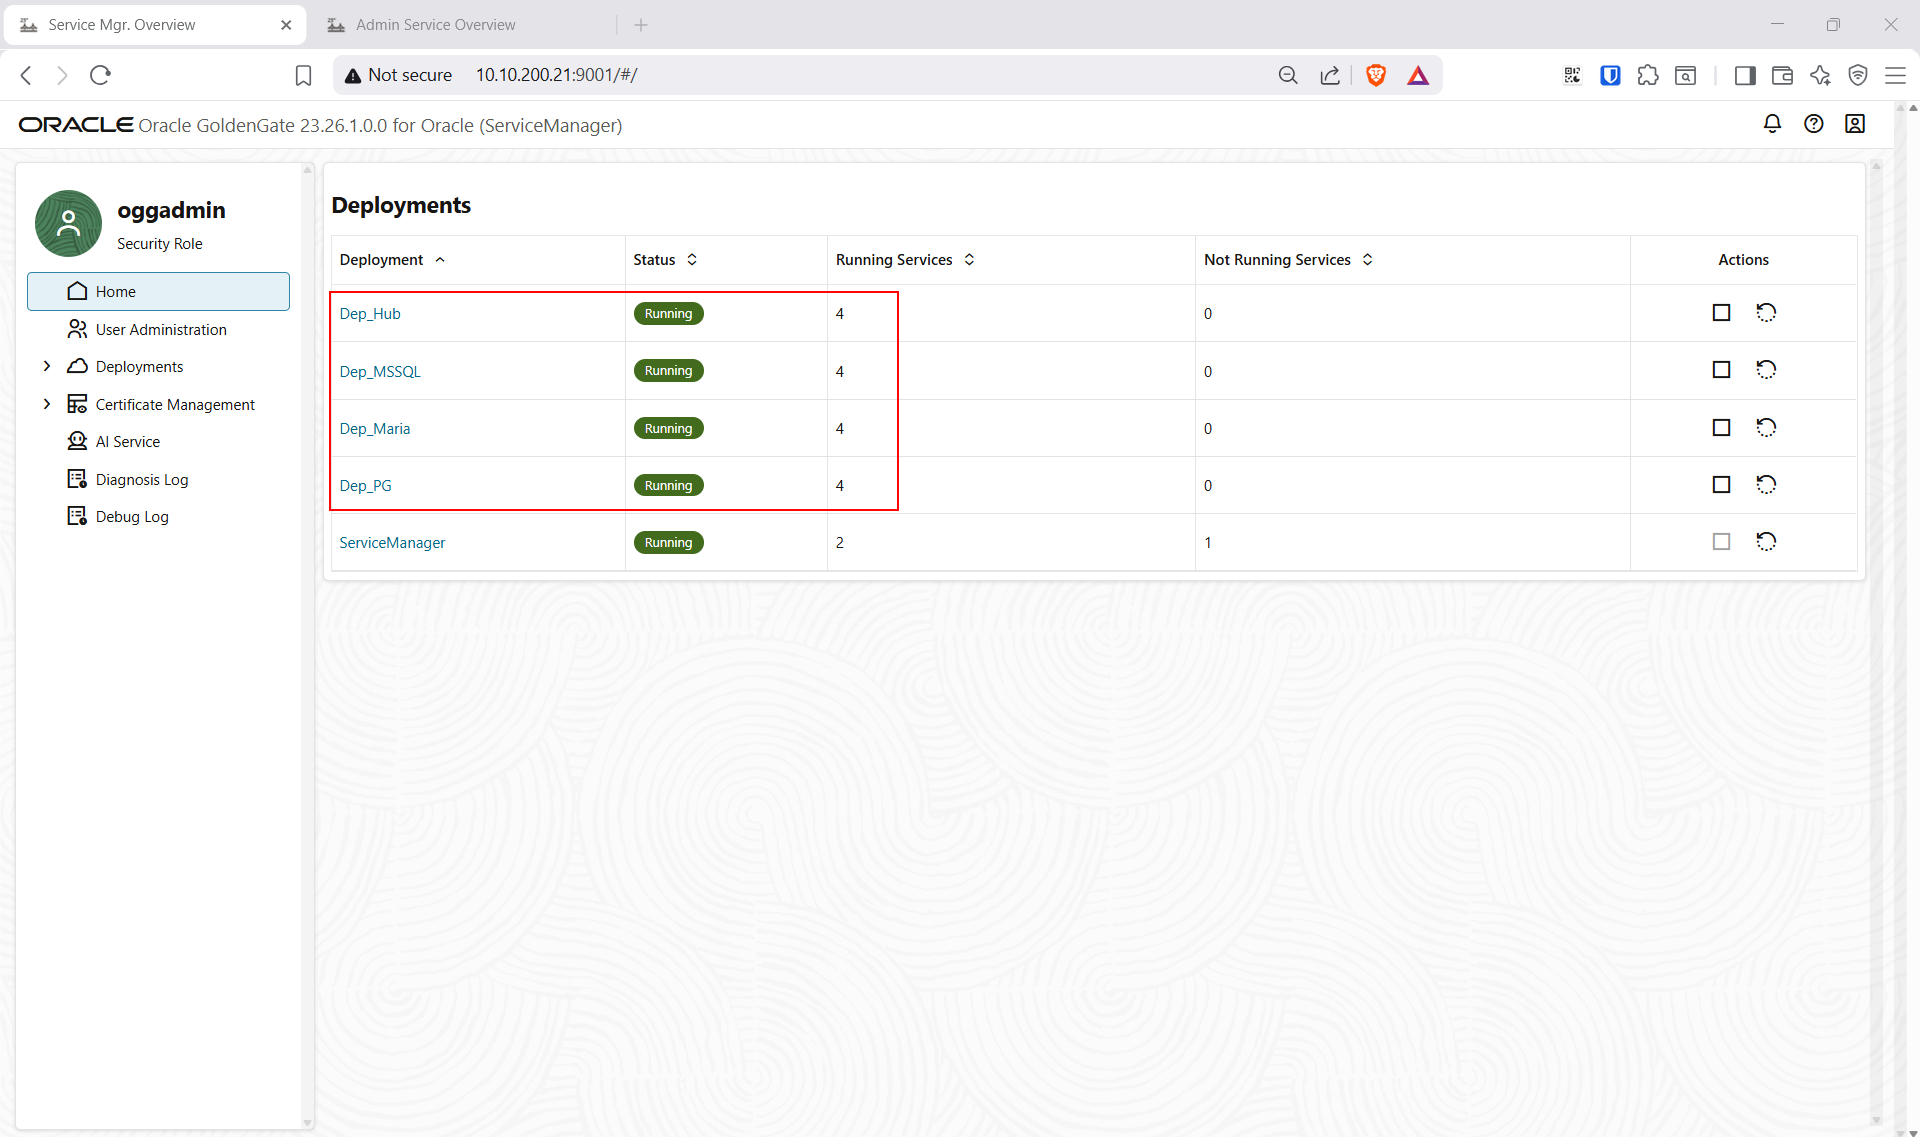
Task: Open the Dep_PG deployment link
Action: tap(366, 486)
